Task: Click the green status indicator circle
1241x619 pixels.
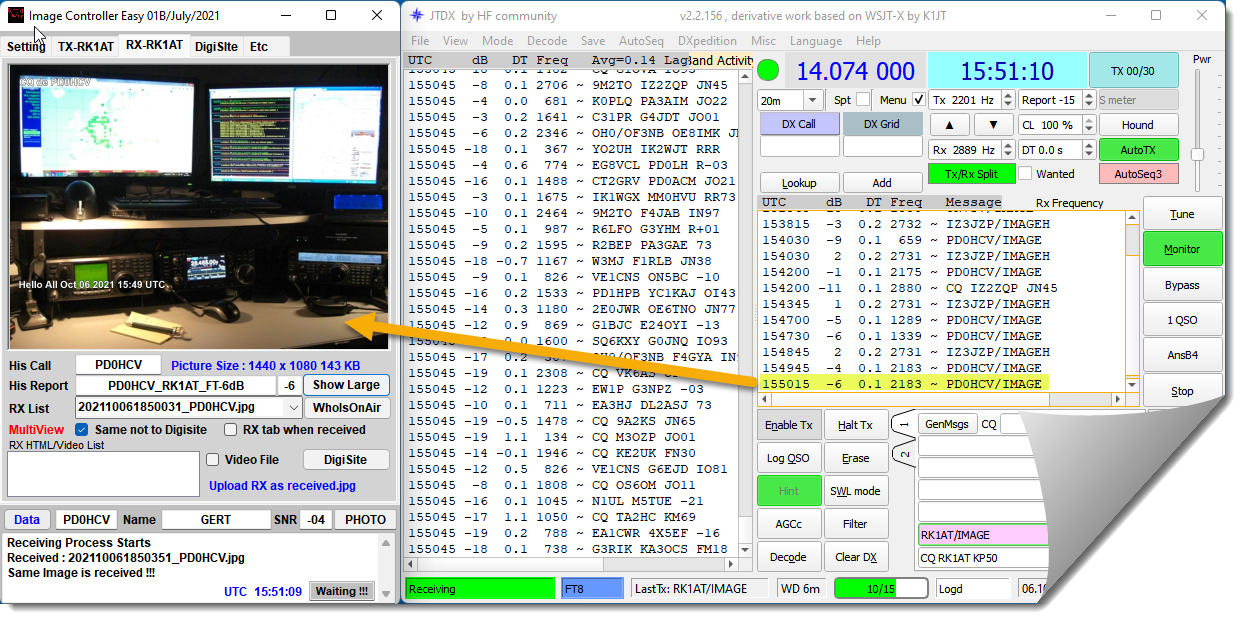Action: click(x=767, y=71)
